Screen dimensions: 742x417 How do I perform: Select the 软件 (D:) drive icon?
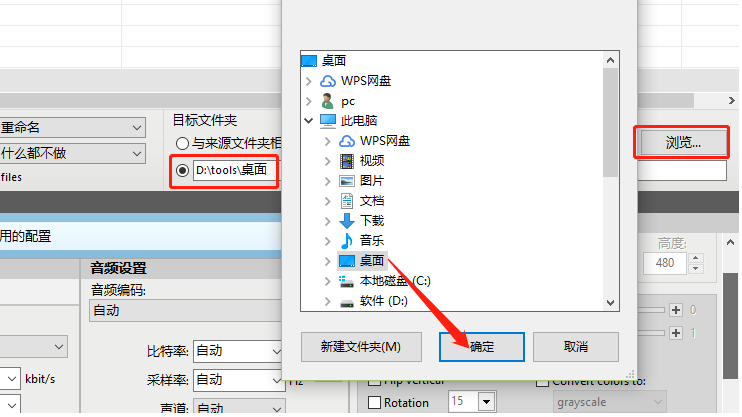[x=347, y=302]
